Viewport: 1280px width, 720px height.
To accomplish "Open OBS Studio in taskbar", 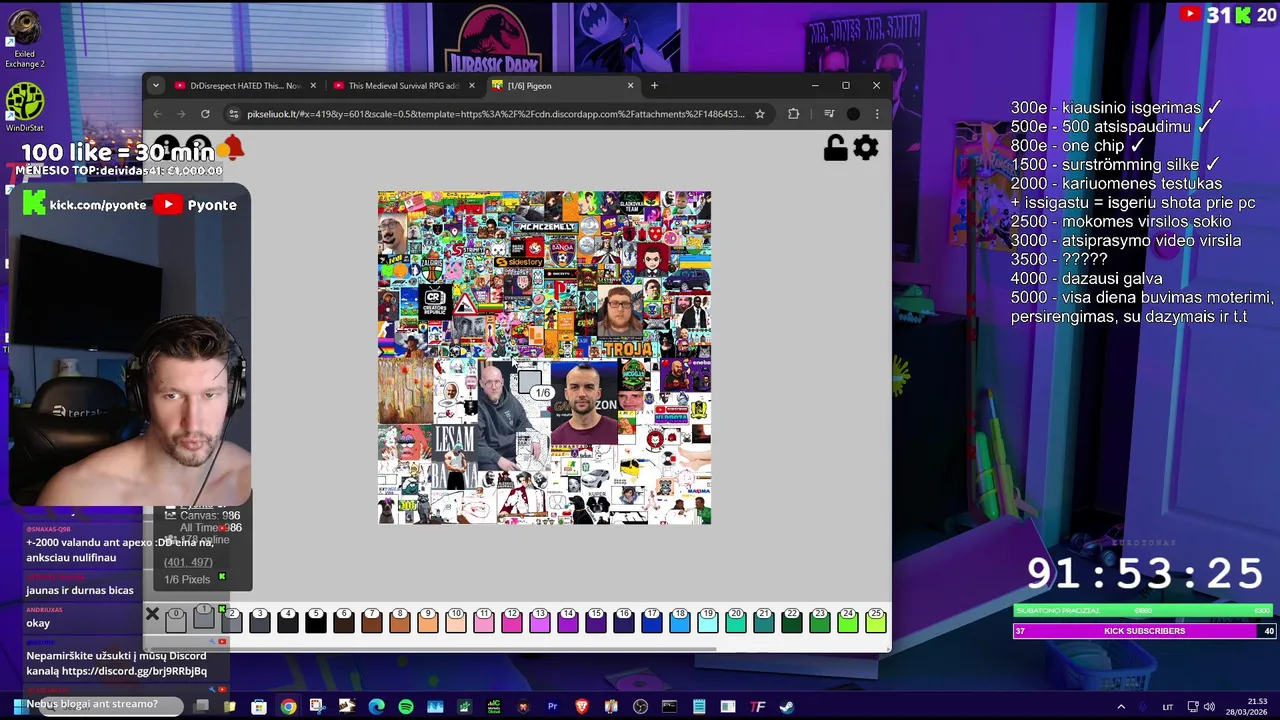I will (x=640, y=707).
